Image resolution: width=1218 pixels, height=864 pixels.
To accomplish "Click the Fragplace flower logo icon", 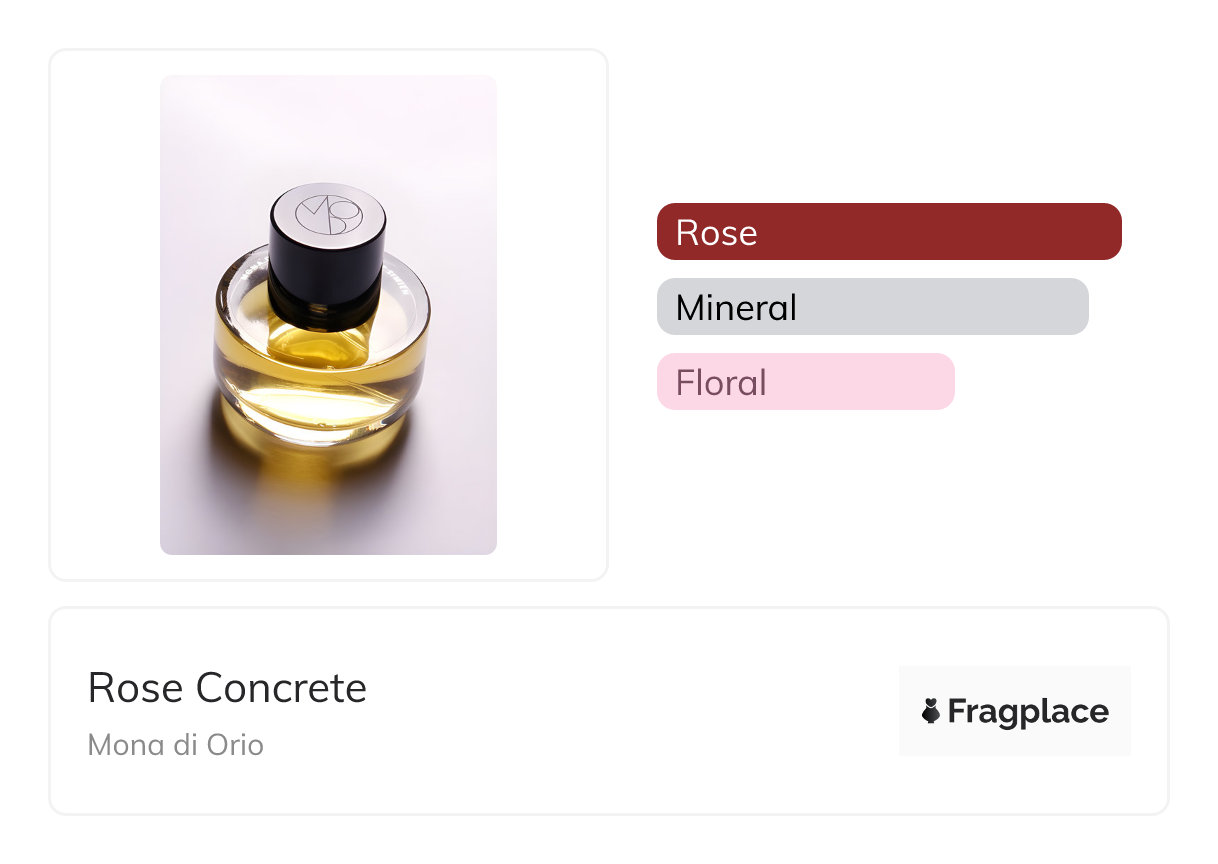I will pyautogui.click(x=930, y=711).
